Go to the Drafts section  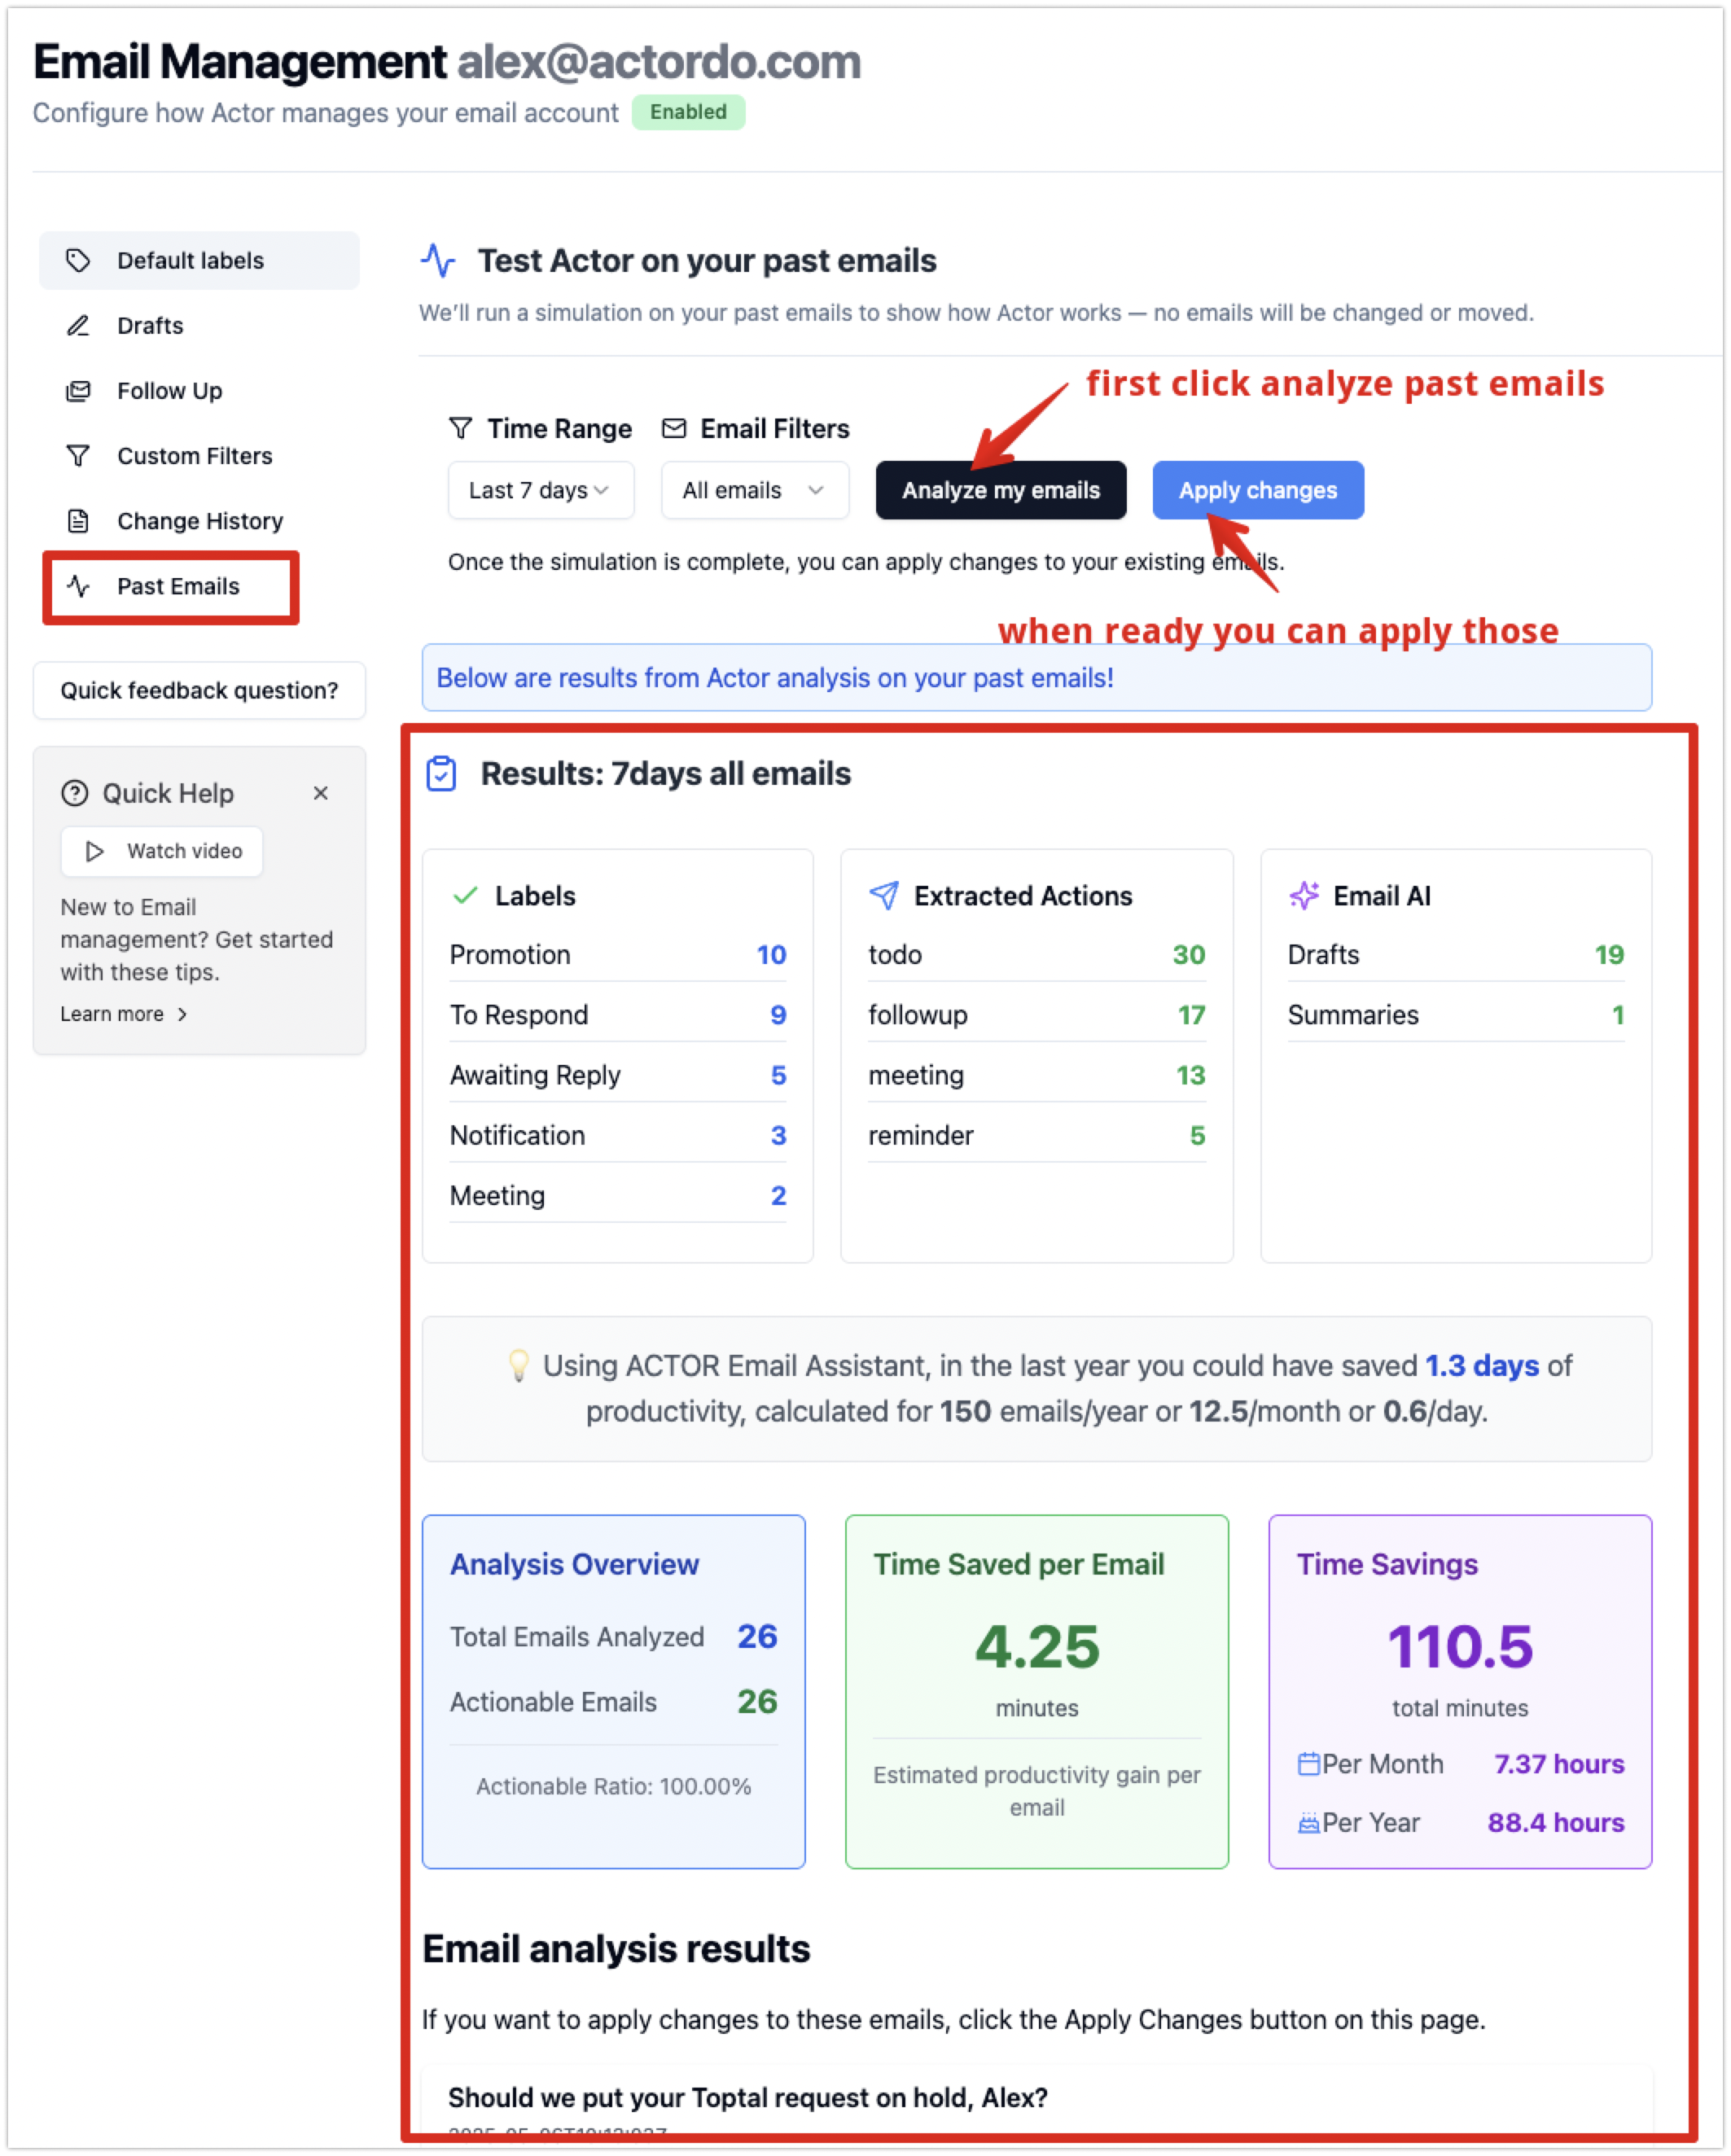point(199,326)
